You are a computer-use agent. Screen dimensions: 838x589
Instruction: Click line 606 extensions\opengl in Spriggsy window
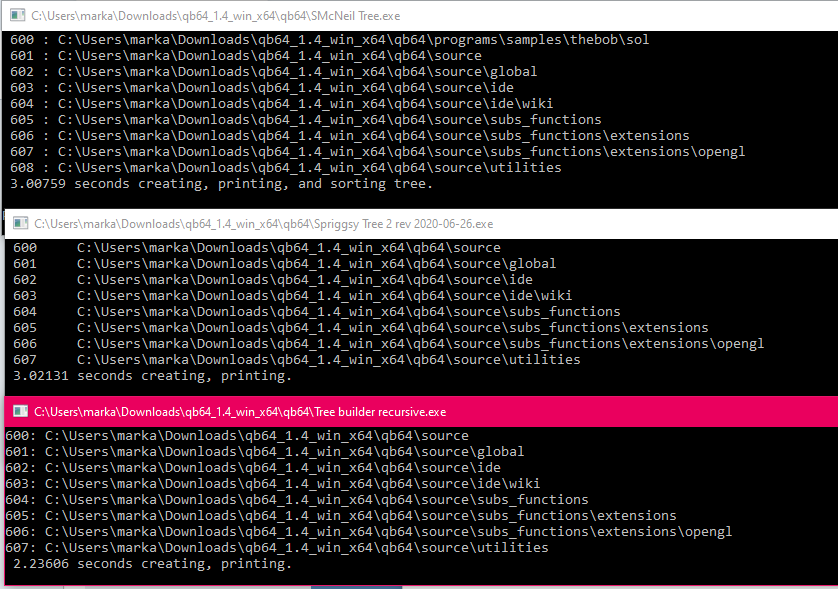click(x=389, y=344)
